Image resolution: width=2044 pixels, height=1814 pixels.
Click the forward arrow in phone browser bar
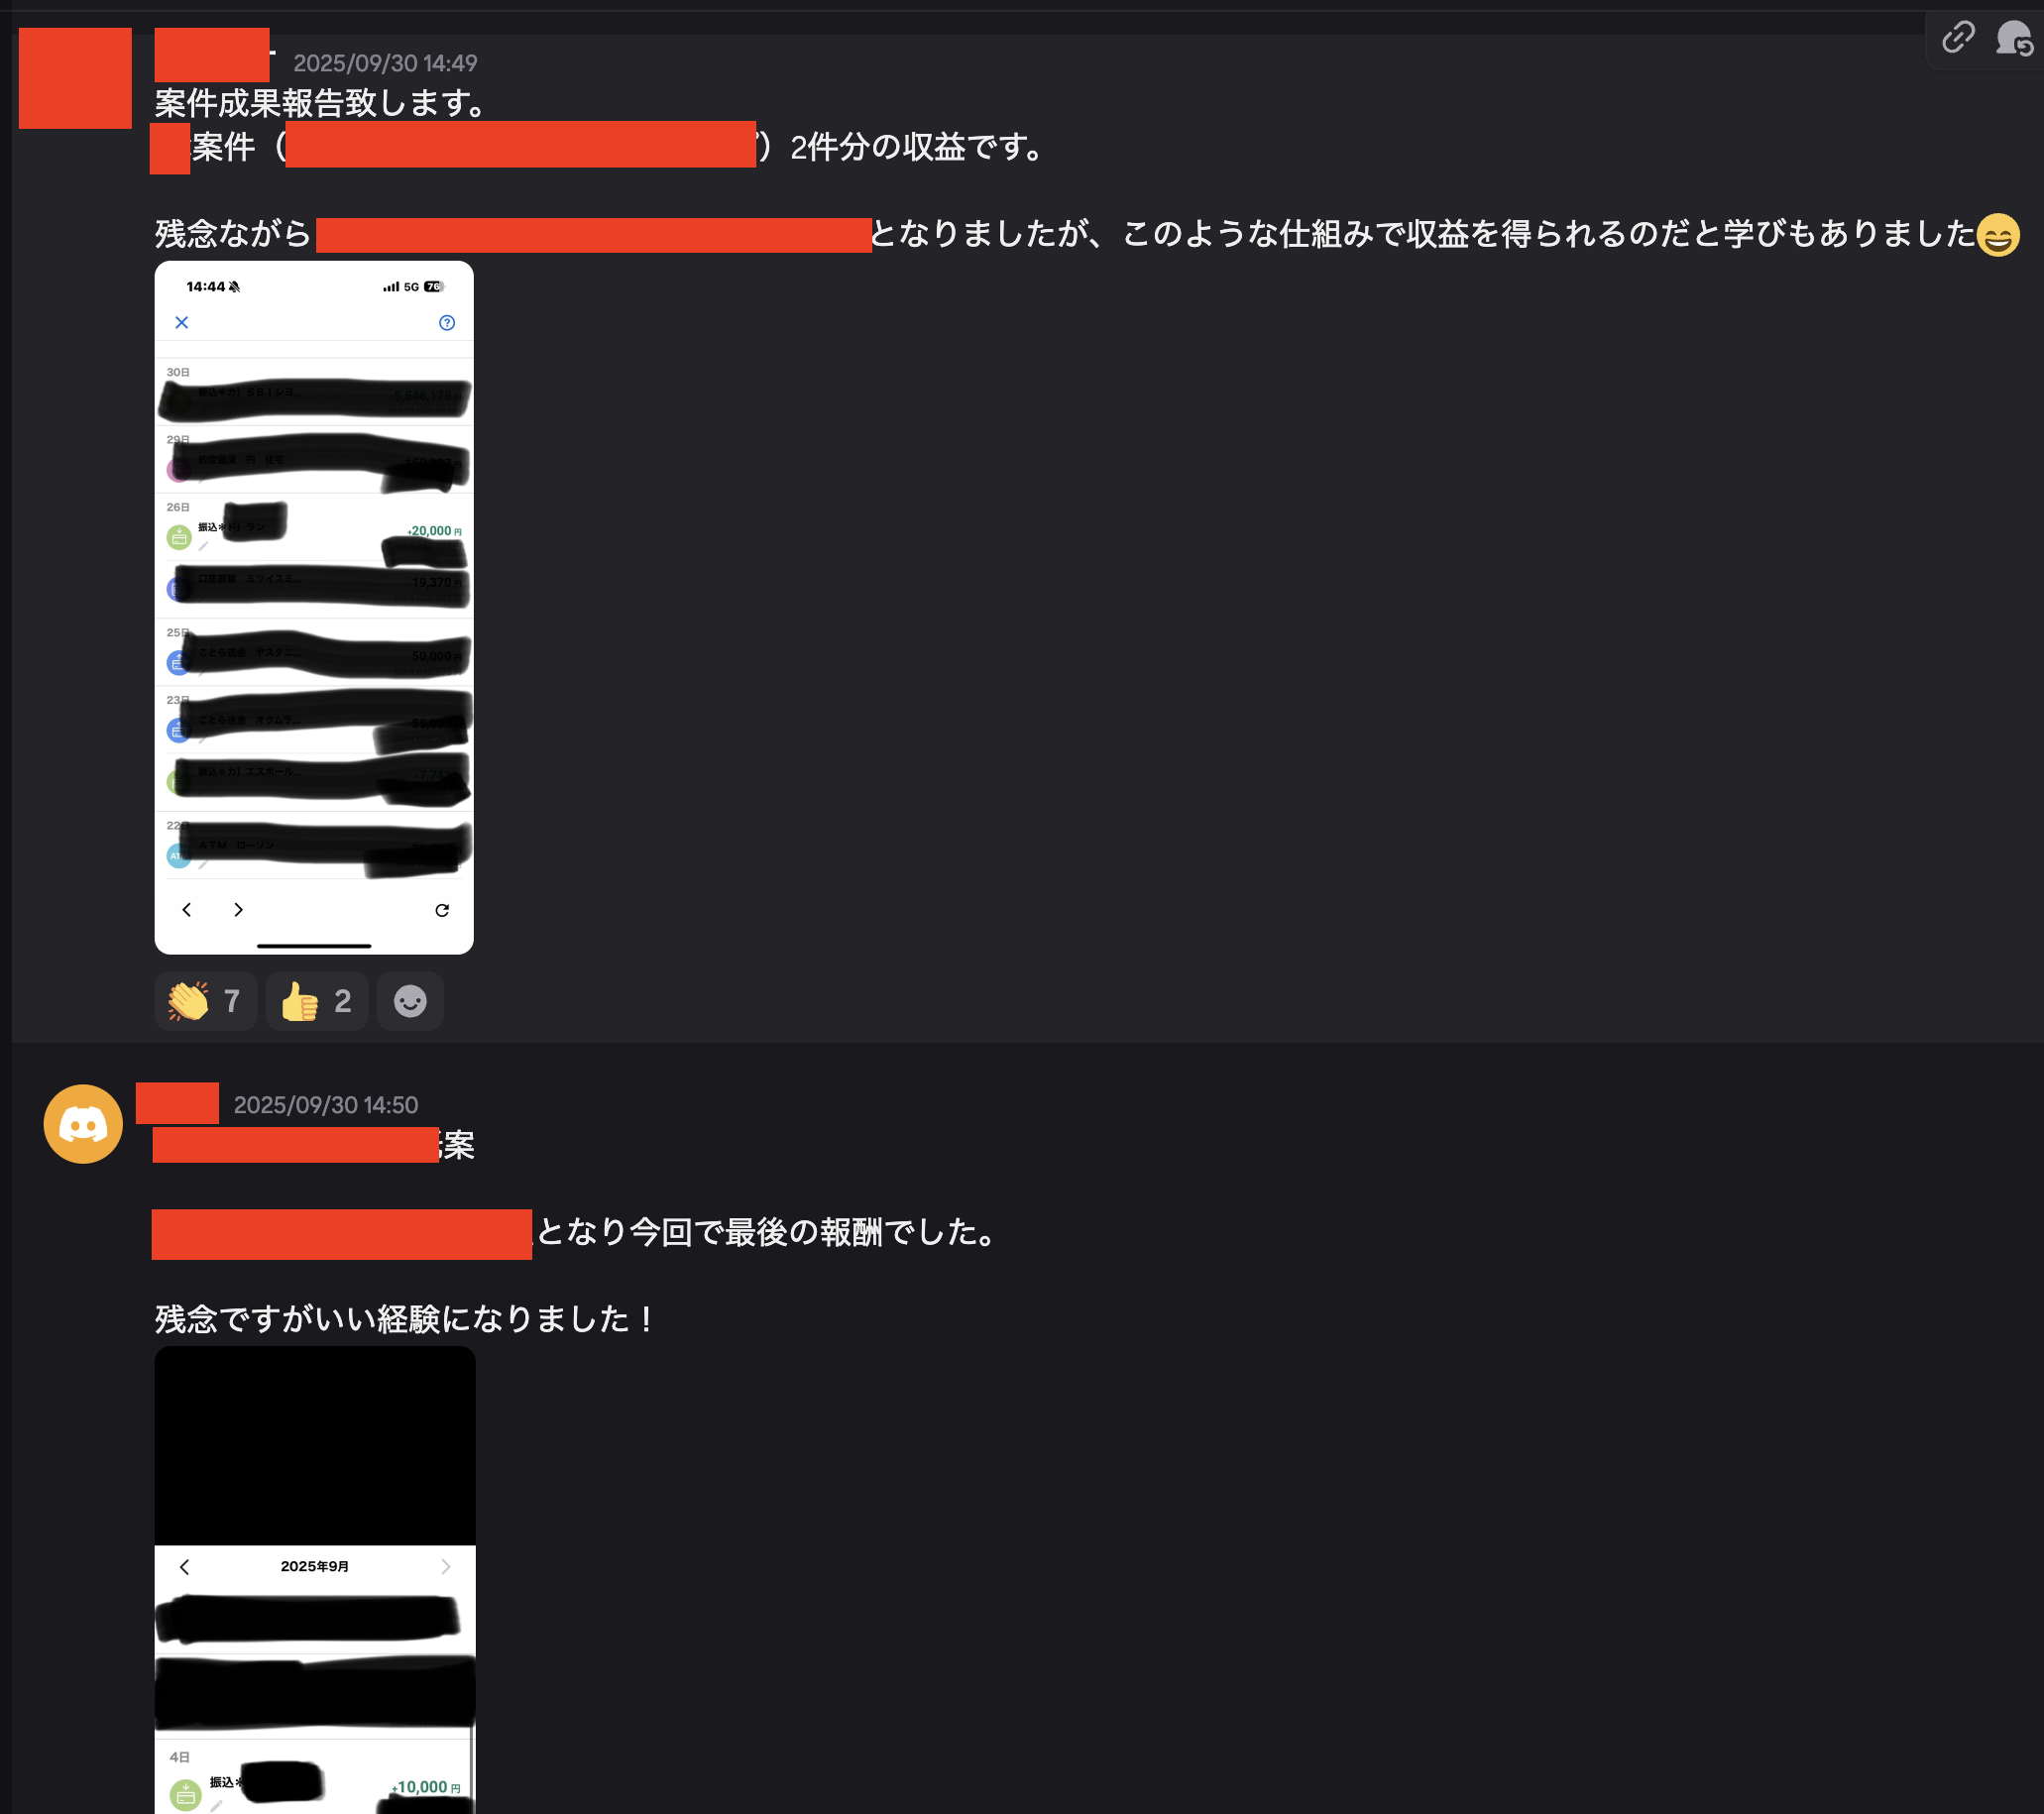[238, 909]
